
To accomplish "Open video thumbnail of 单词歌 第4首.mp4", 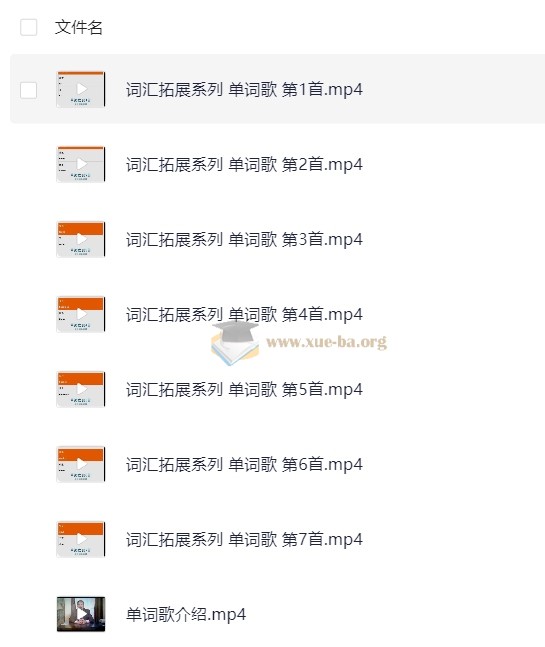I will coord(81,314).
